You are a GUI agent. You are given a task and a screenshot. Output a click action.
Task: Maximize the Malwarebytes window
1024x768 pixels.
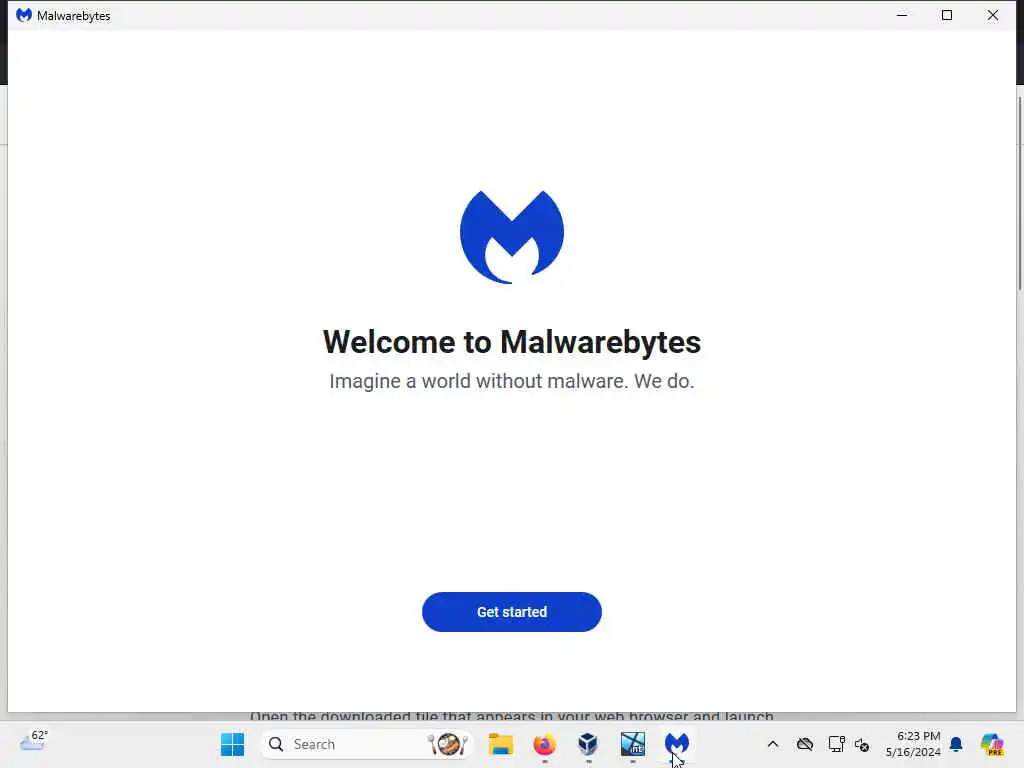(947, 15)
